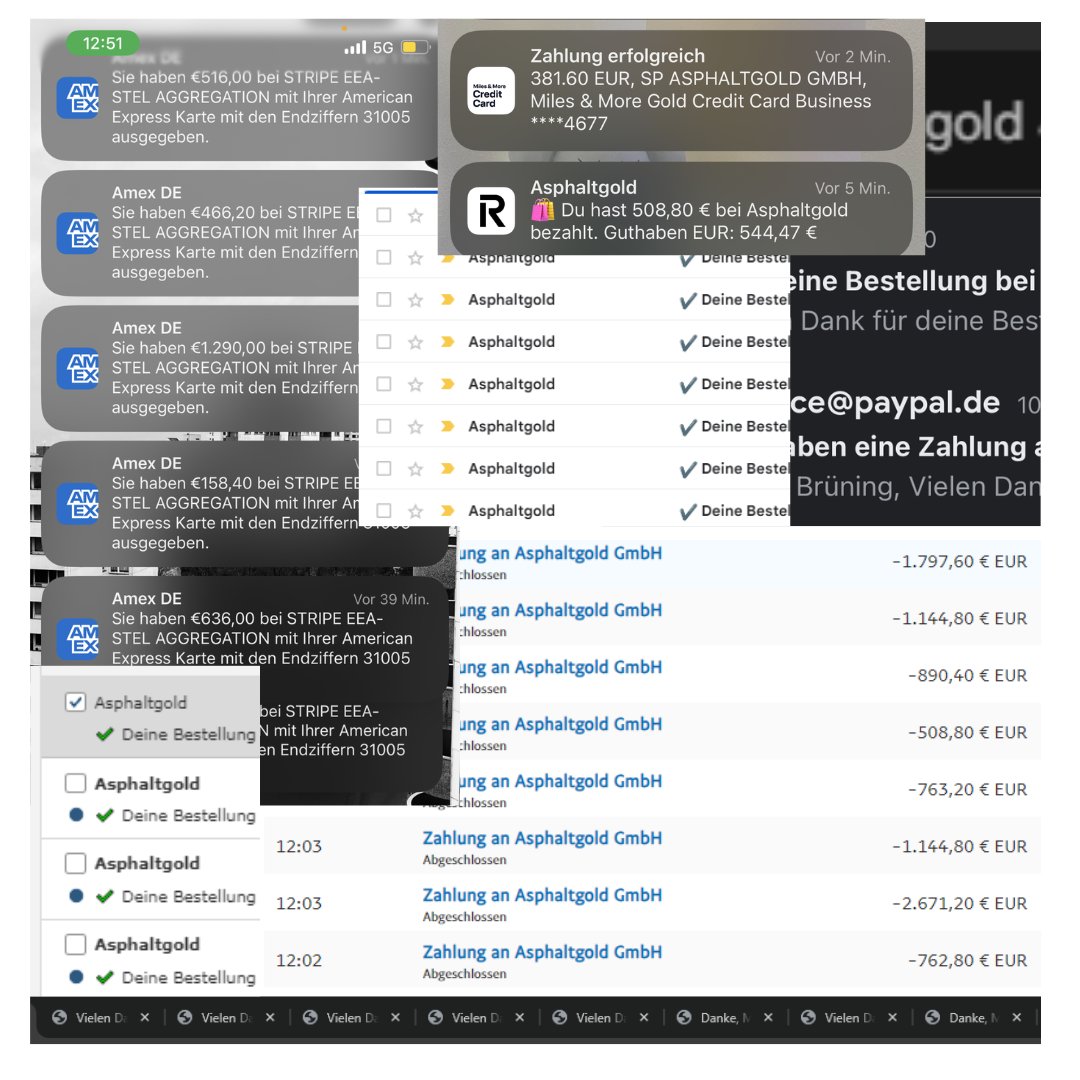Click green checkmark in the selected Asphaltgold mail
Screen dimensions: 1080x1080
105,734
